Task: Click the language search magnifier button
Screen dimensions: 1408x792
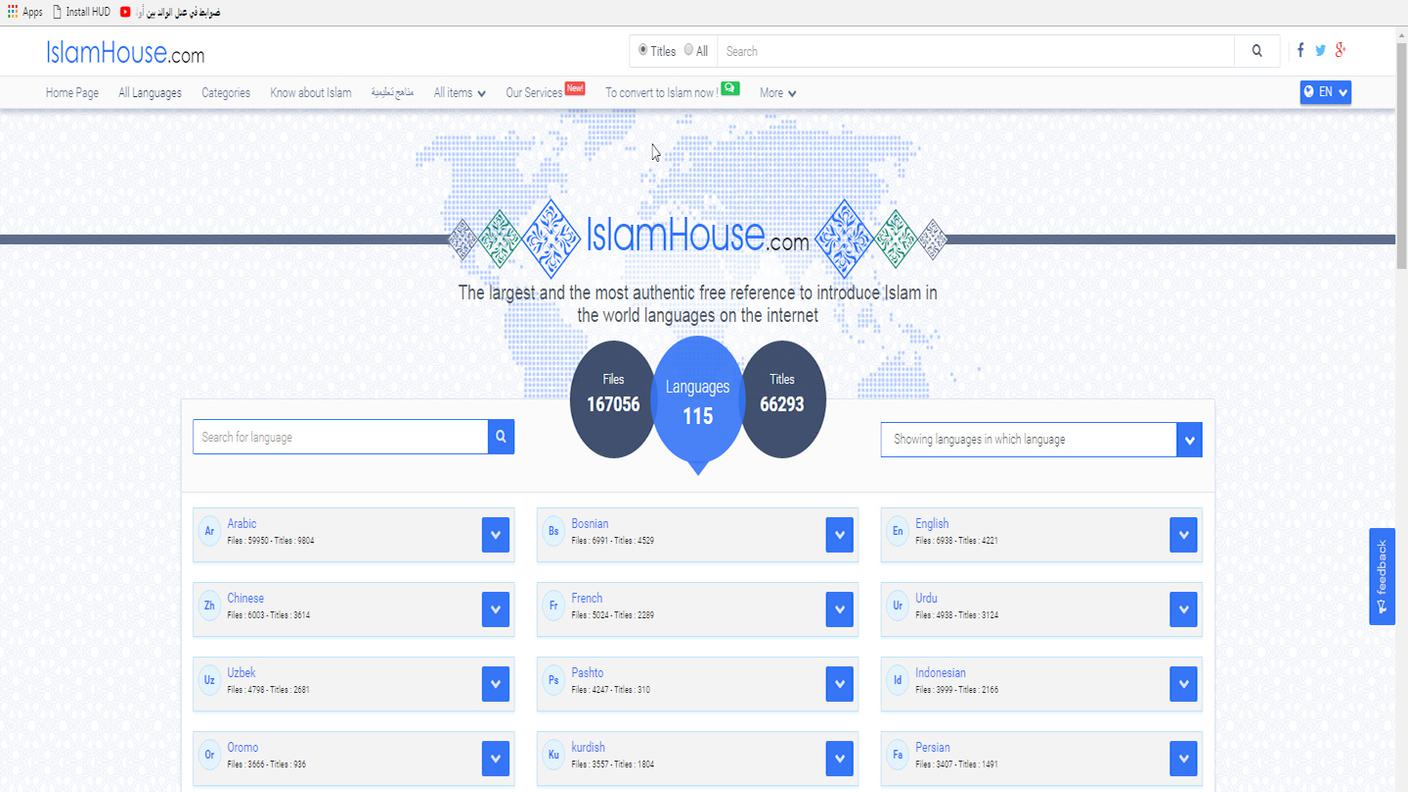Action: (501, 437)
